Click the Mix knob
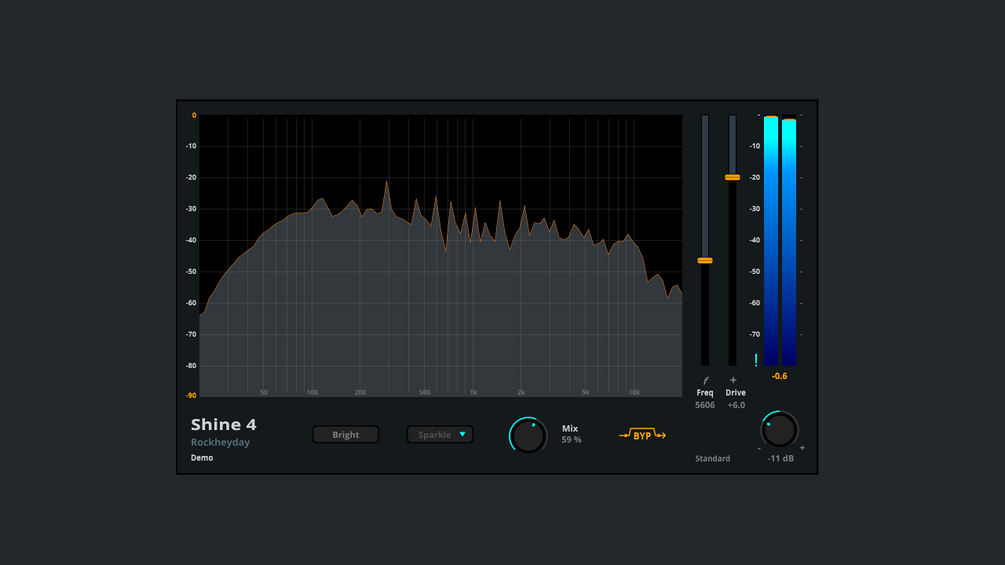The height and width of the screenshot is (565, 1005). (x=528, y=435)
